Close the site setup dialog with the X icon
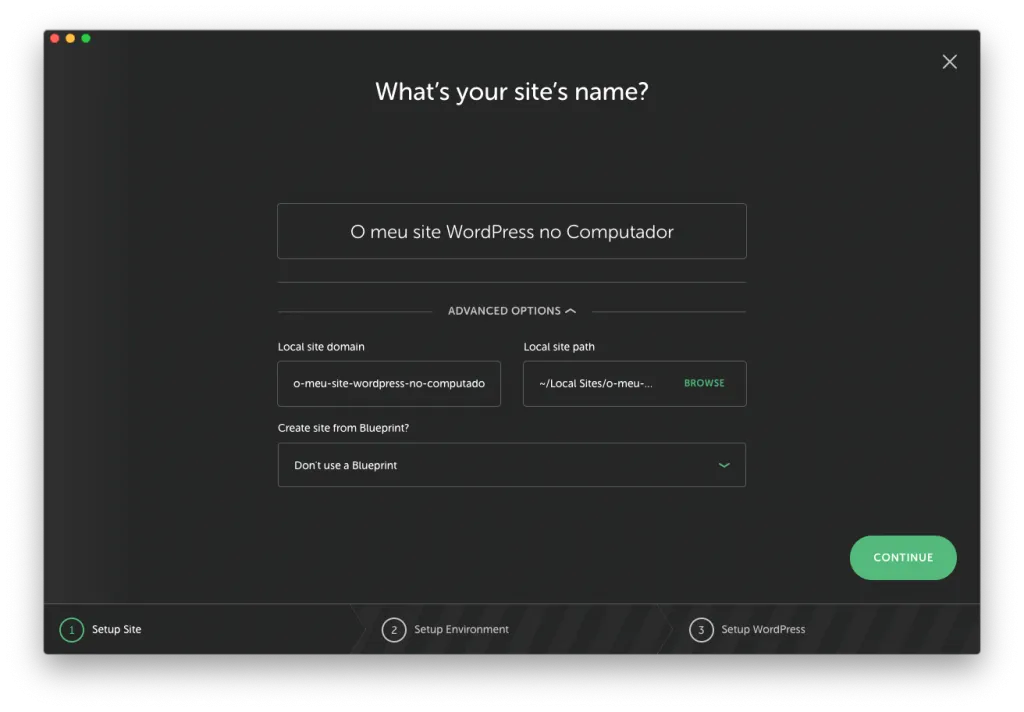This screenshot has width=1024, height=712. (x=949, y=61)
